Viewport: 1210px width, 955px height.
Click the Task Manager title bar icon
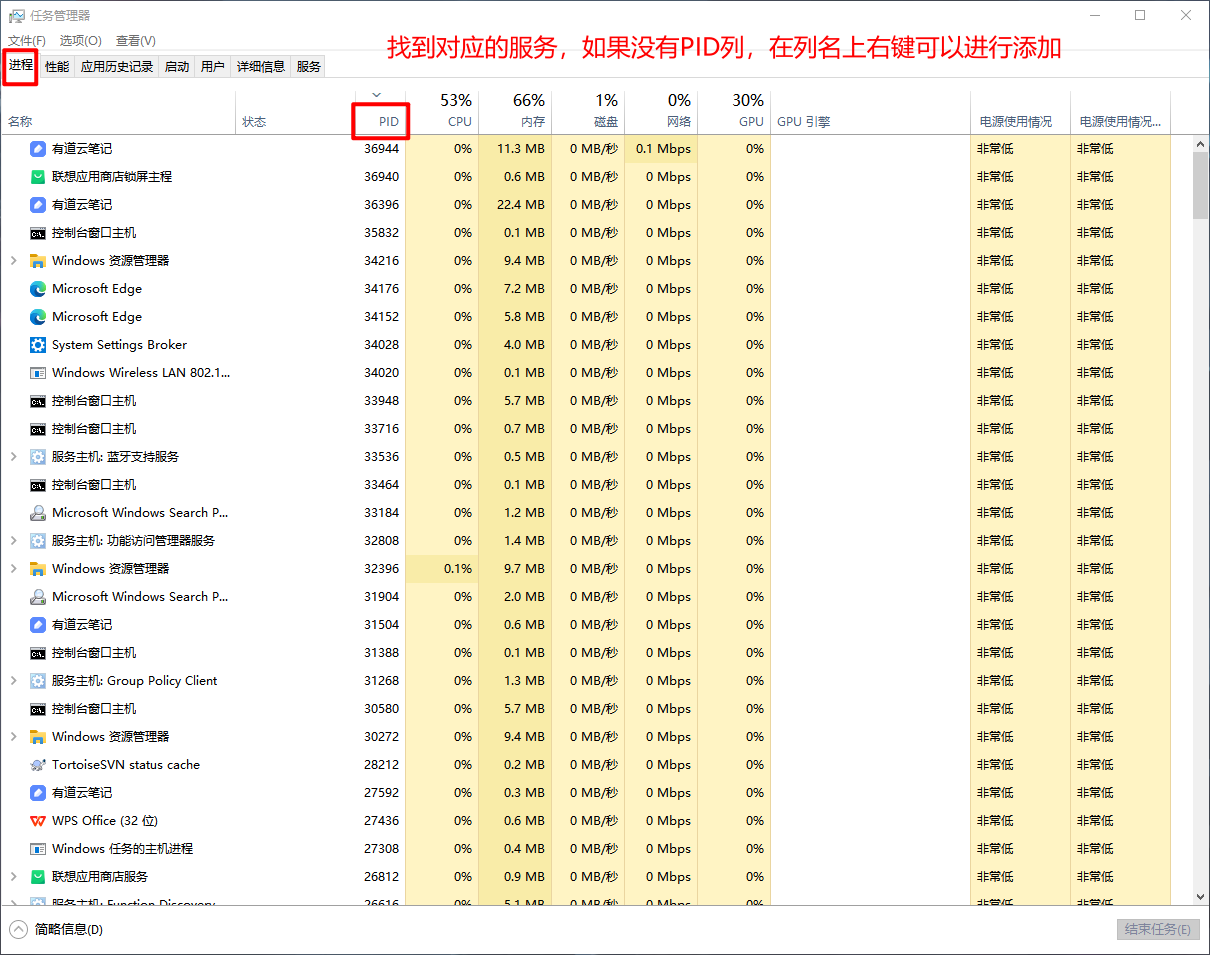pyautogui.click(x=16, y=15)
